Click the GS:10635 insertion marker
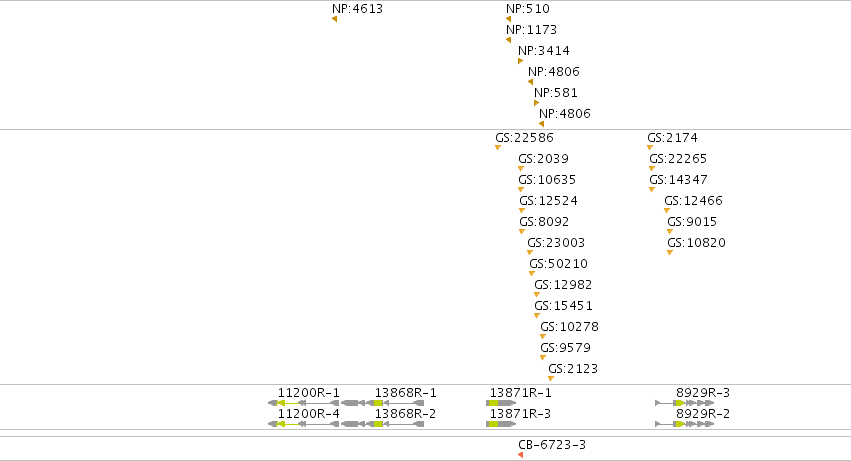Screen dimensions: 851x461 click(521, 190)
